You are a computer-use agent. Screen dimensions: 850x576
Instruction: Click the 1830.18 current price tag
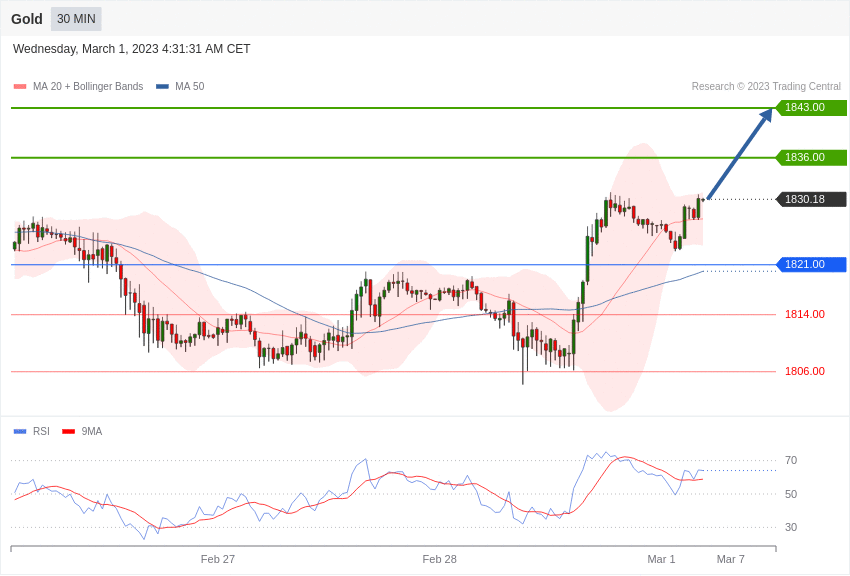[812, 199]
